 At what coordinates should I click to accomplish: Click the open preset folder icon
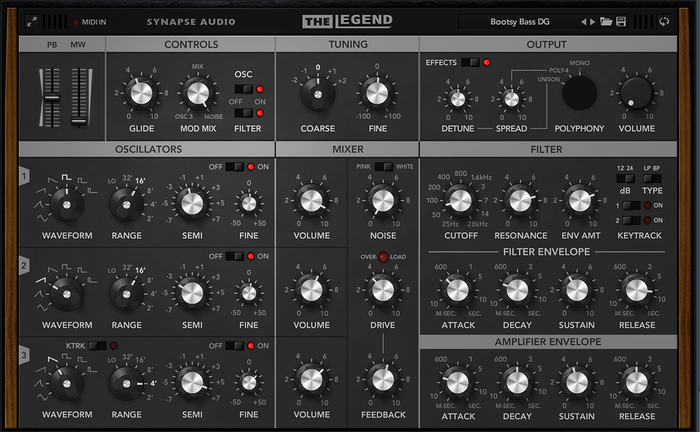[x=604, y=21]
